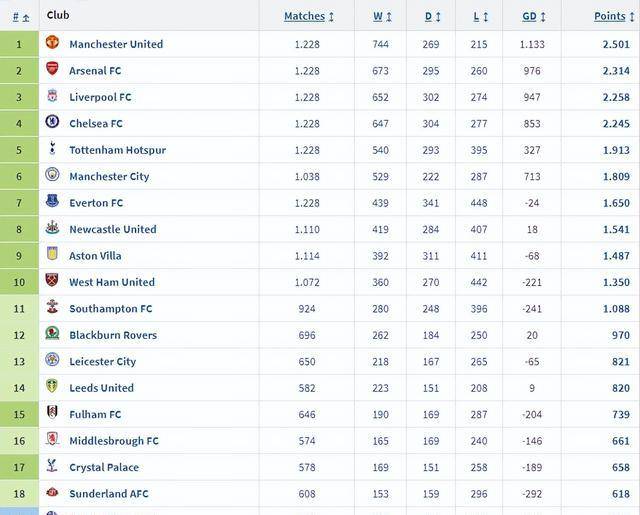This screenshot has width=640, height=515.
Task: Open the West Ham United link
Action: 112,282
